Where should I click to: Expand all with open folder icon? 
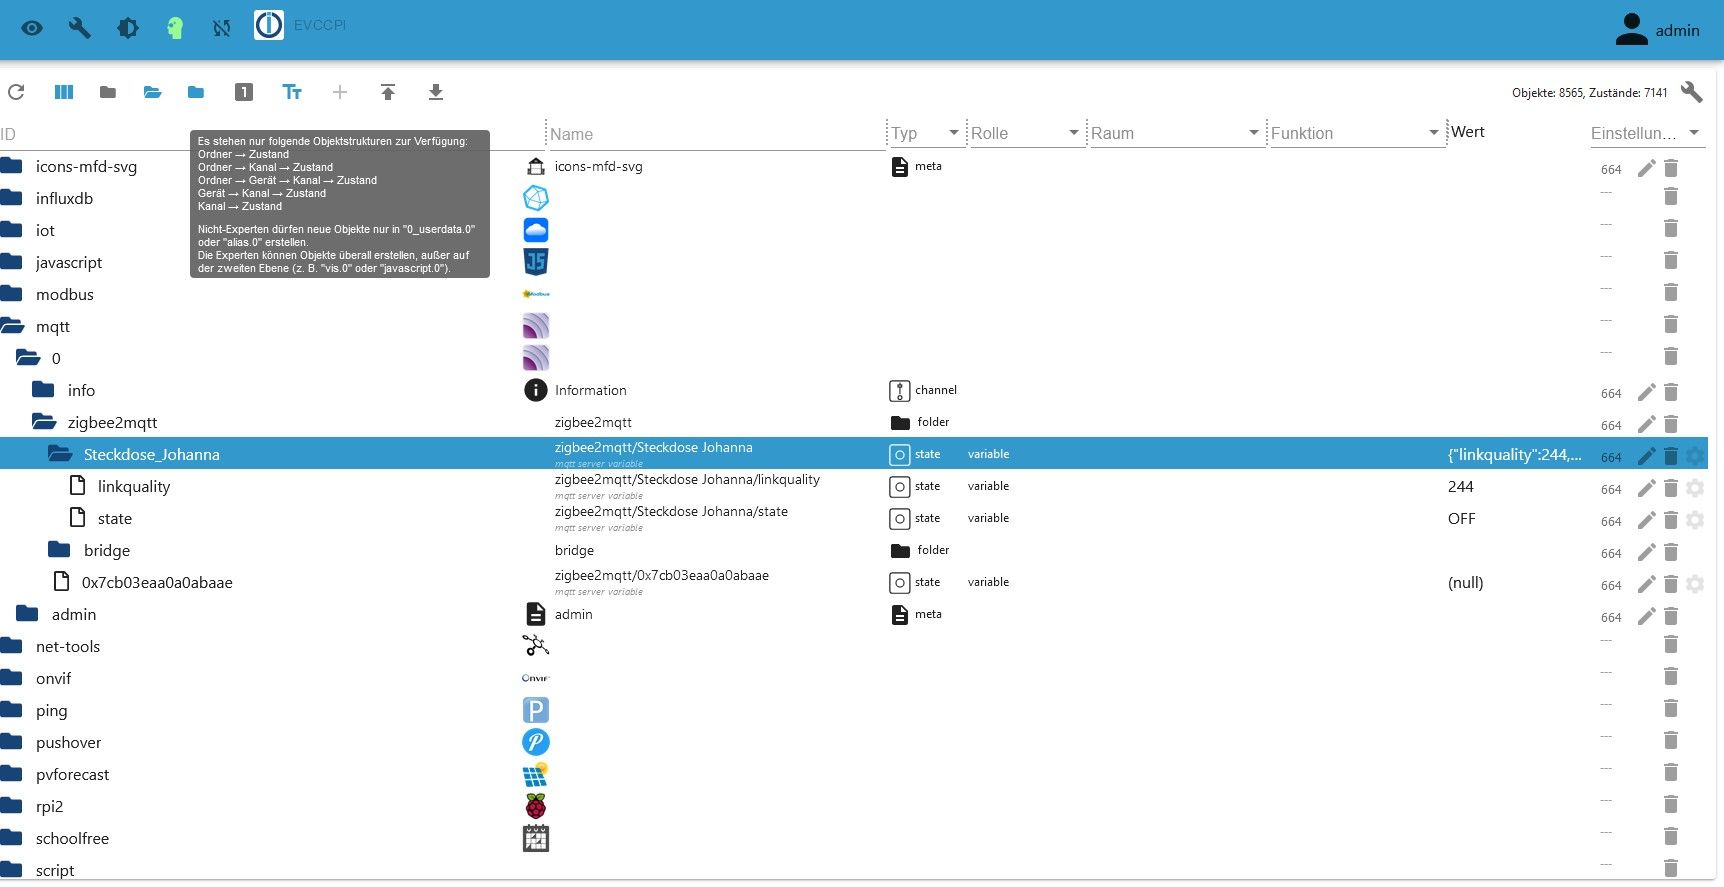point(152,92)
